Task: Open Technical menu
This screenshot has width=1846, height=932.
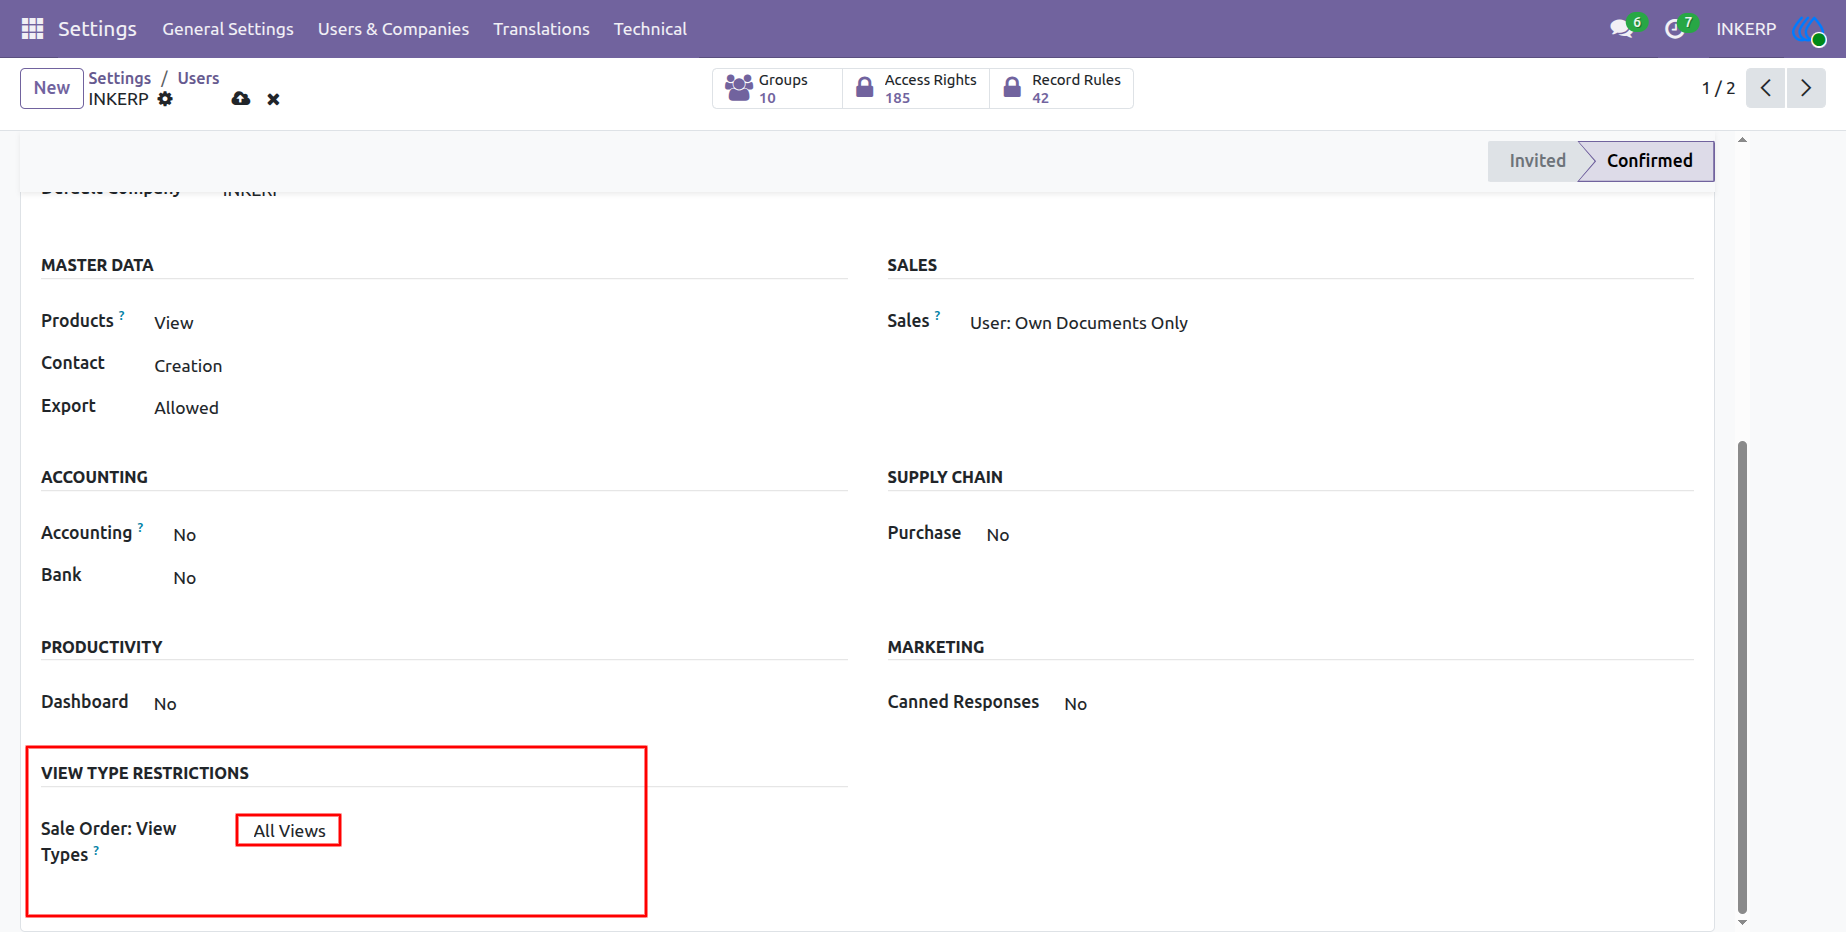Action: (x=650, y=29)
